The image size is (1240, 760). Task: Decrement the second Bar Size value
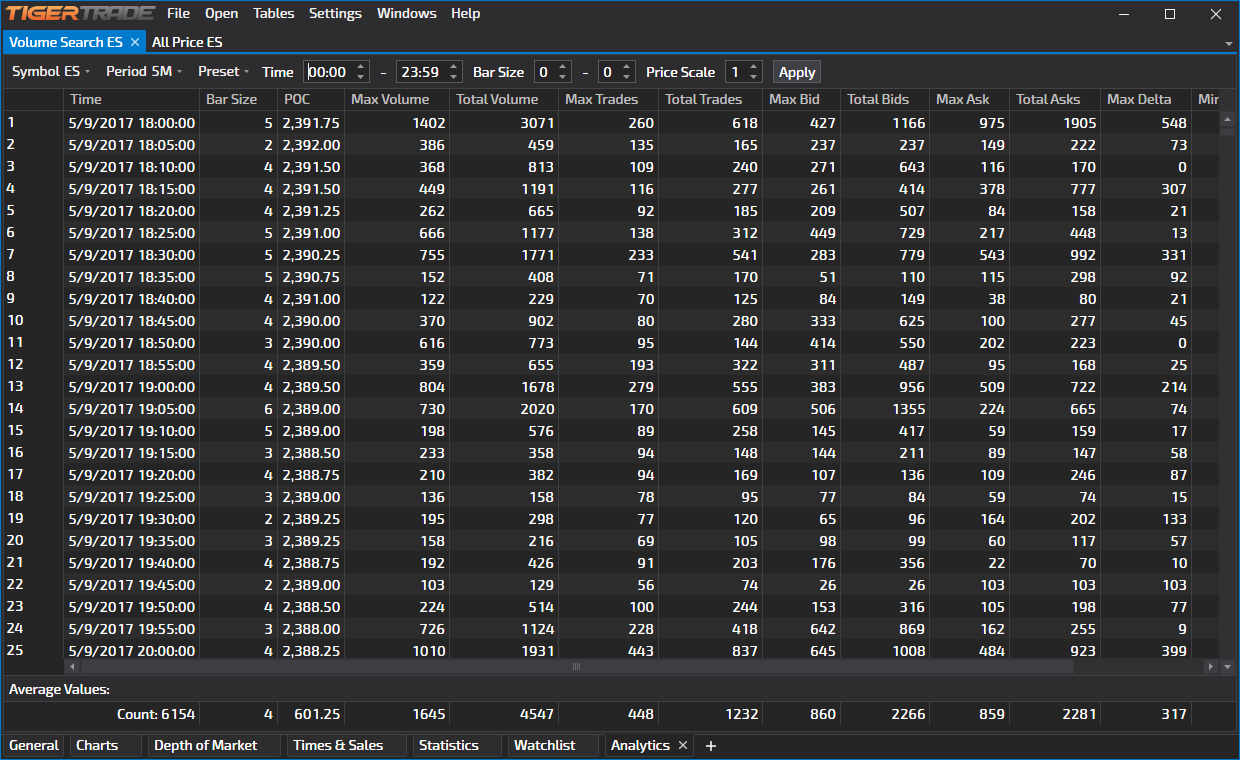pos(627,77)
